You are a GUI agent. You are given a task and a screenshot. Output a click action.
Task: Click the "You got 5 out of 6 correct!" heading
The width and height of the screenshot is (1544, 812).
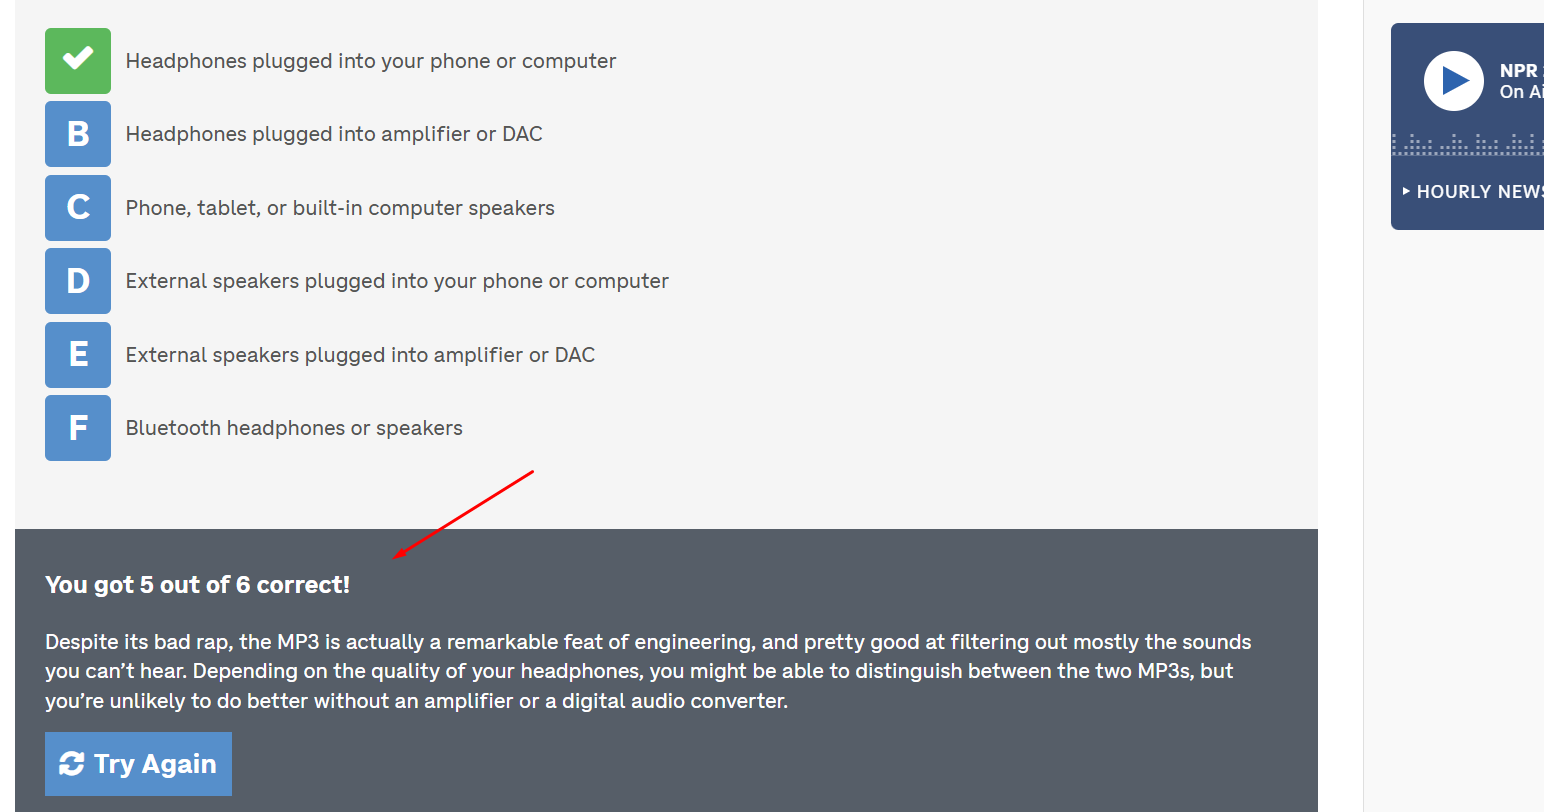click(x=198, y=585)
